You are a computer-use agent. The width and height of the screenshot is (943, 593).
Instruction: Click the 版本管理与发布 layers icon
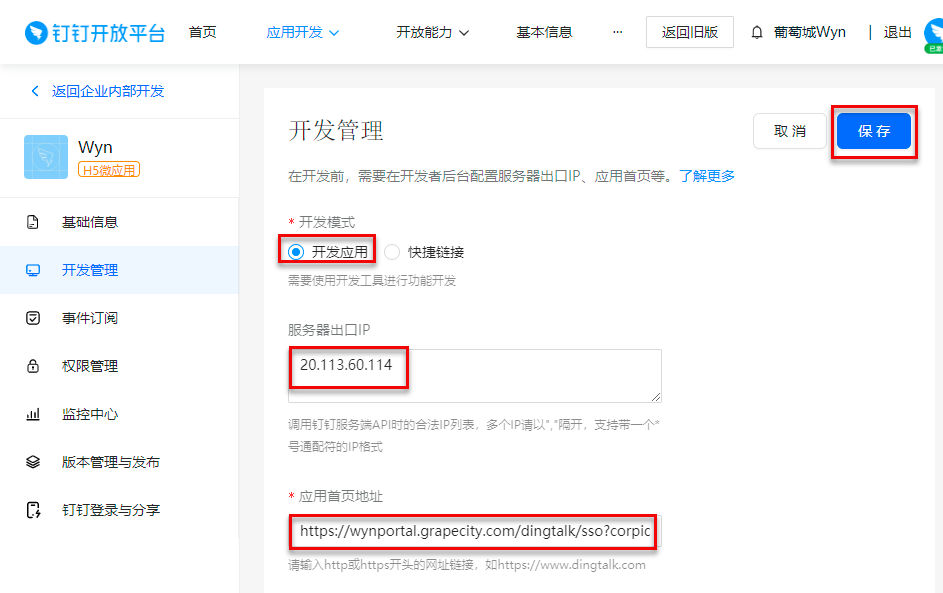pos(33,462)
